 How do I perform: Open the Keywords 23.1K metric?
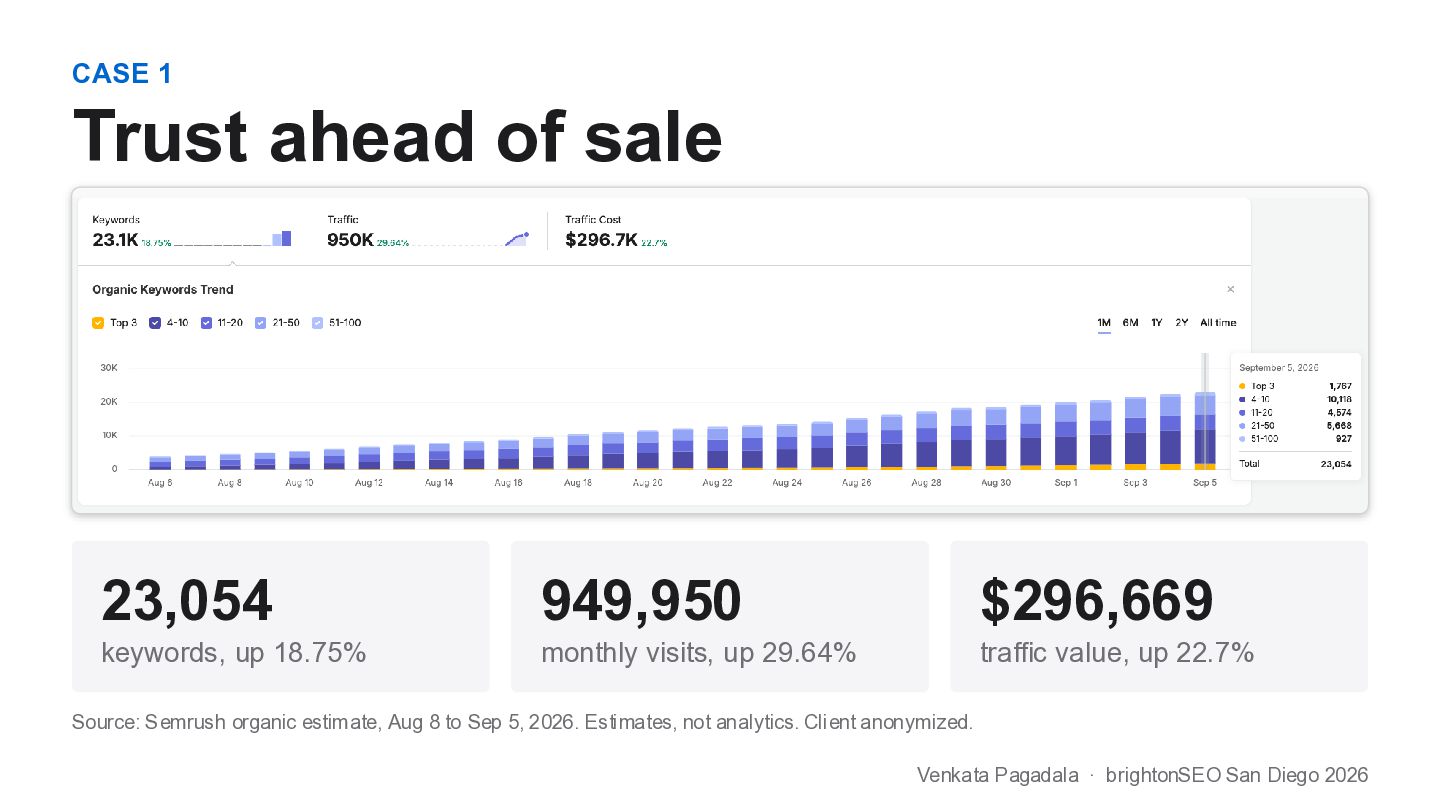pos(191,231)
